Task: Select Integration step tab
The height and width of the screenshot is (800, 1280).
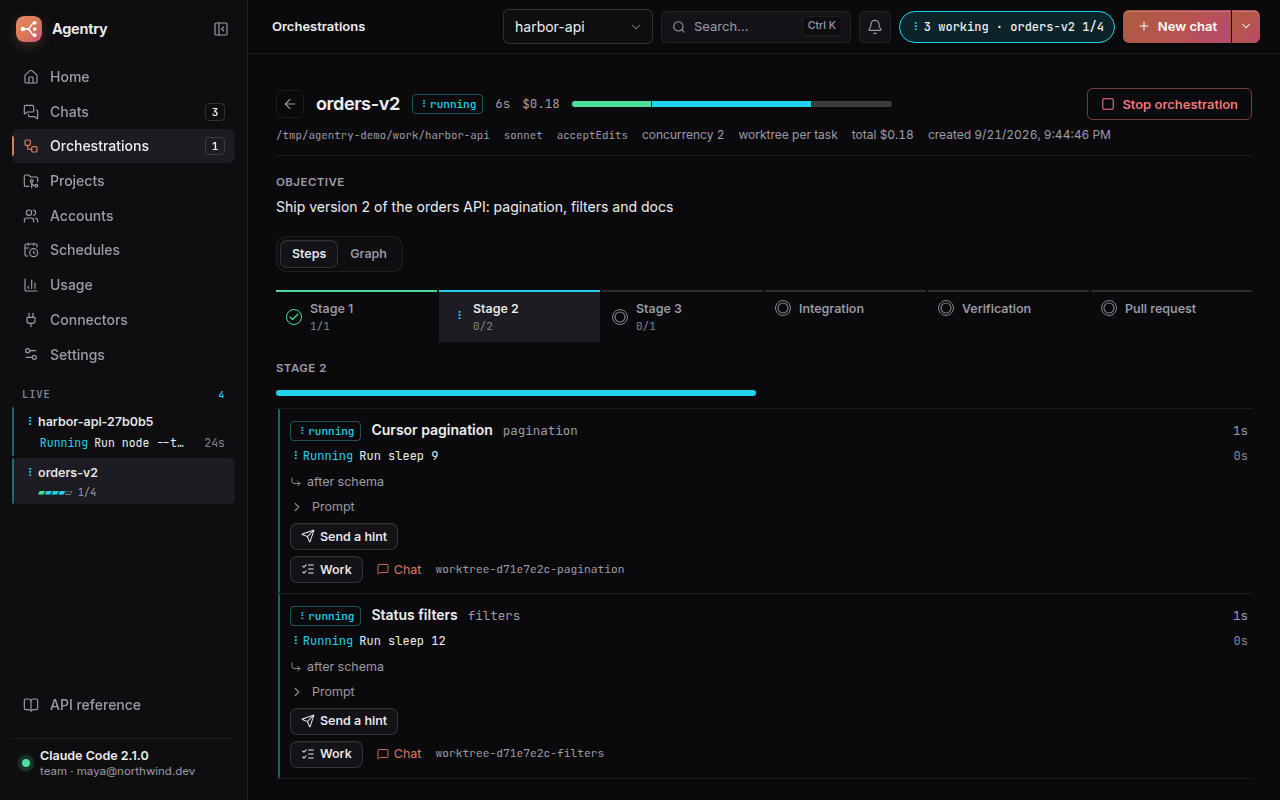Action: 845,316
